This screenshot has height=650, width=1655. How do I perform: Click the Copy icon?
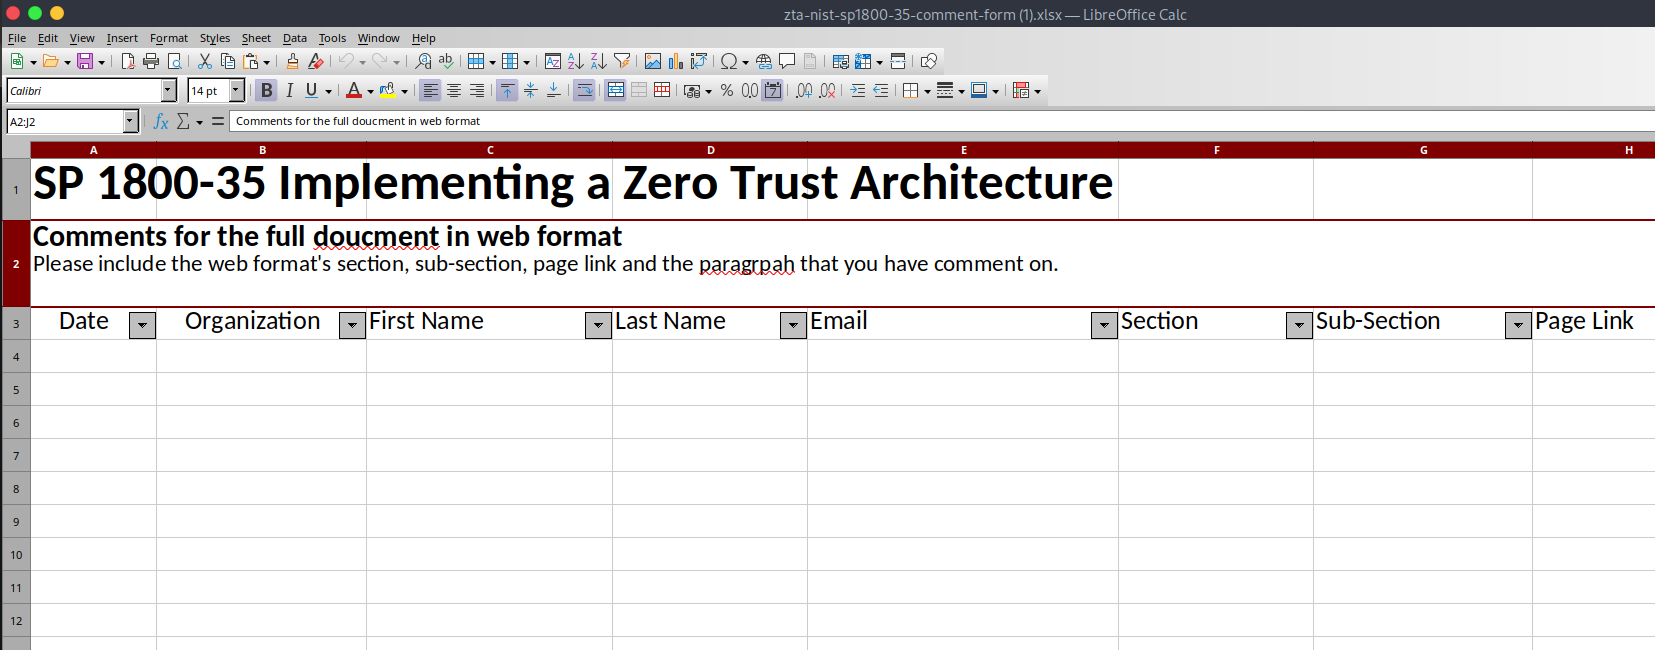[x=228, y=61]
